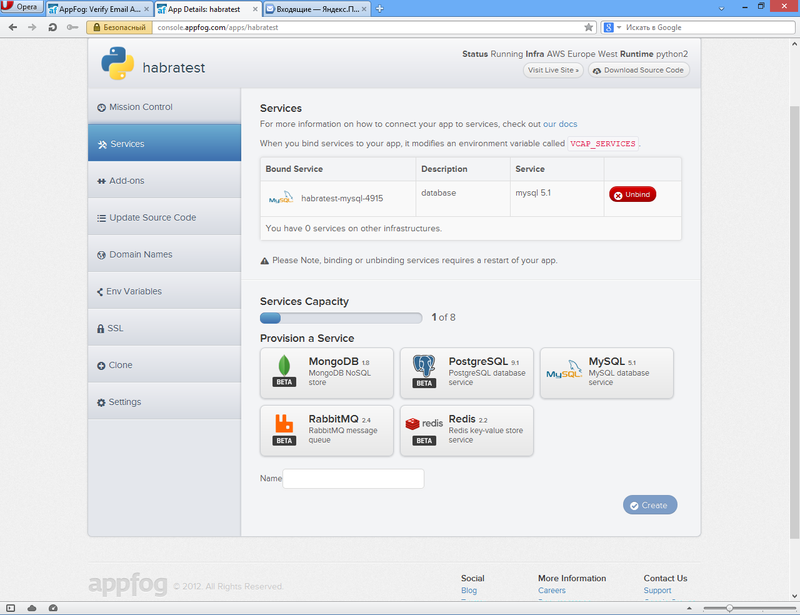Click the Services Capacity progress bar
Image resolution: width=800 pixels, height=615 pixels.
pyautogui.click(x=341, y=318)
